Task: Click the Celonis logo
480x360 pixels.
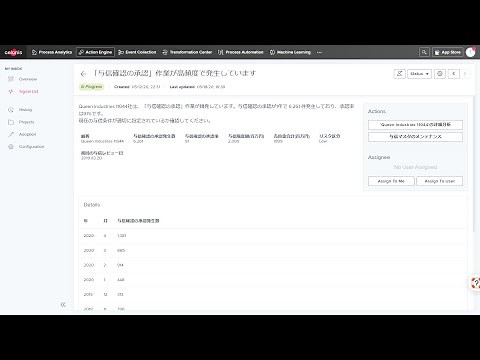Action: [13, 52]
